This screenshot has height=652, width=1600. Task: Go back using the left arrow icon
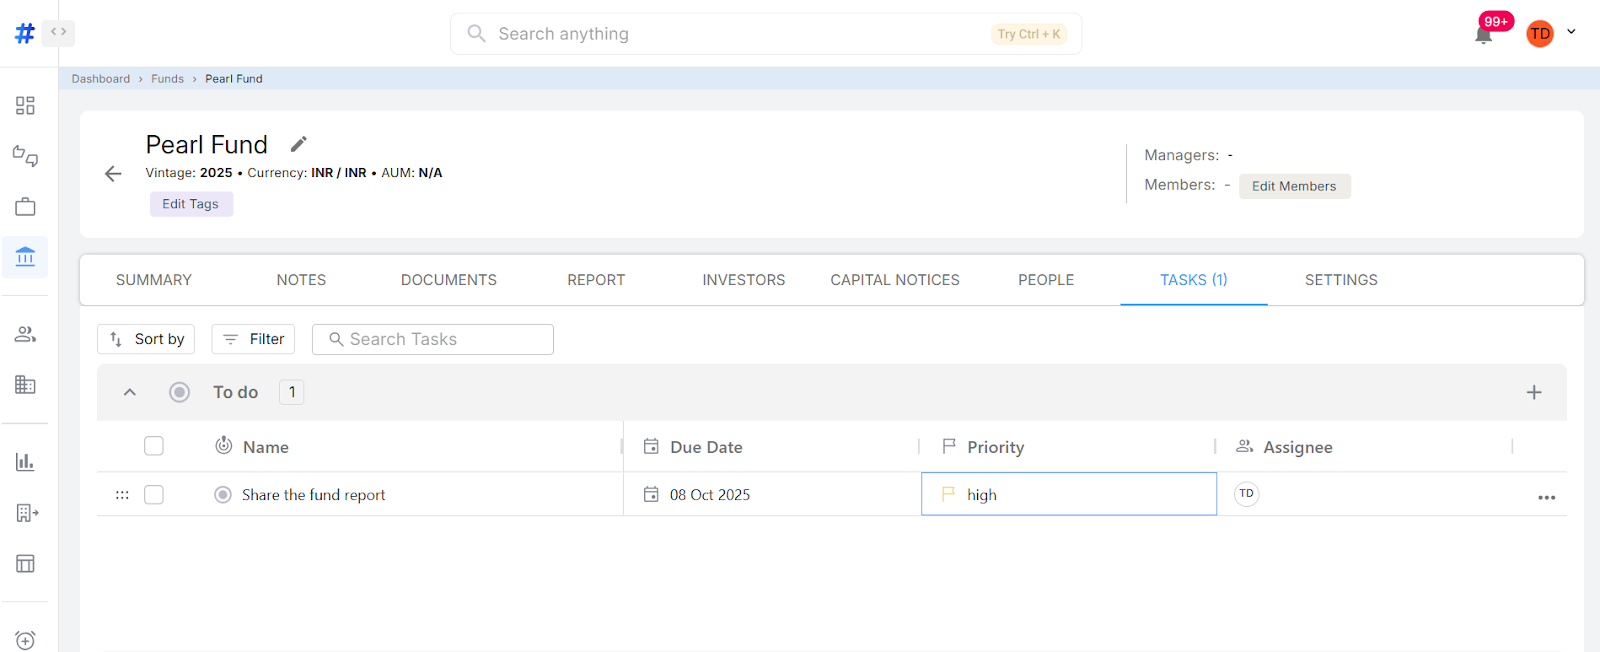(x=113, y=174)
